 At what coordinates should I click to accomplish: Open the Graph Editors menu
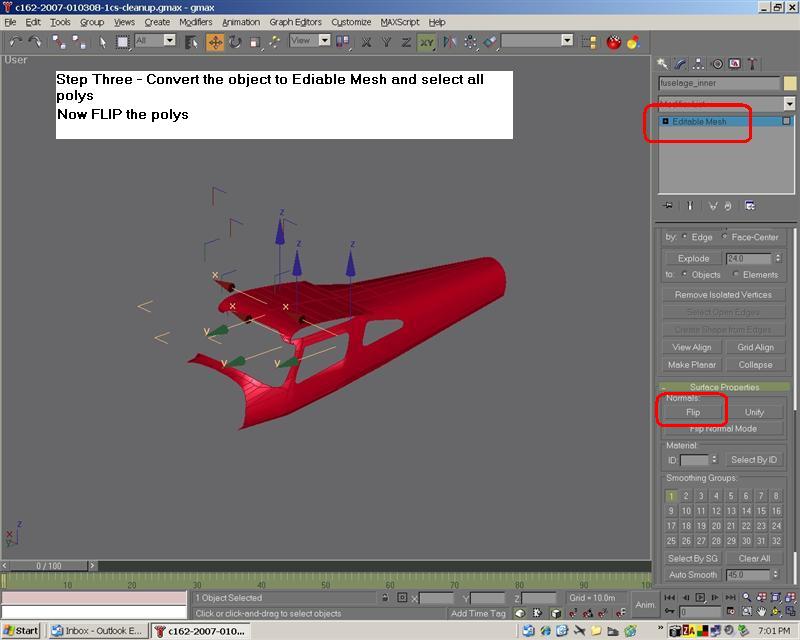pos(295,22)
